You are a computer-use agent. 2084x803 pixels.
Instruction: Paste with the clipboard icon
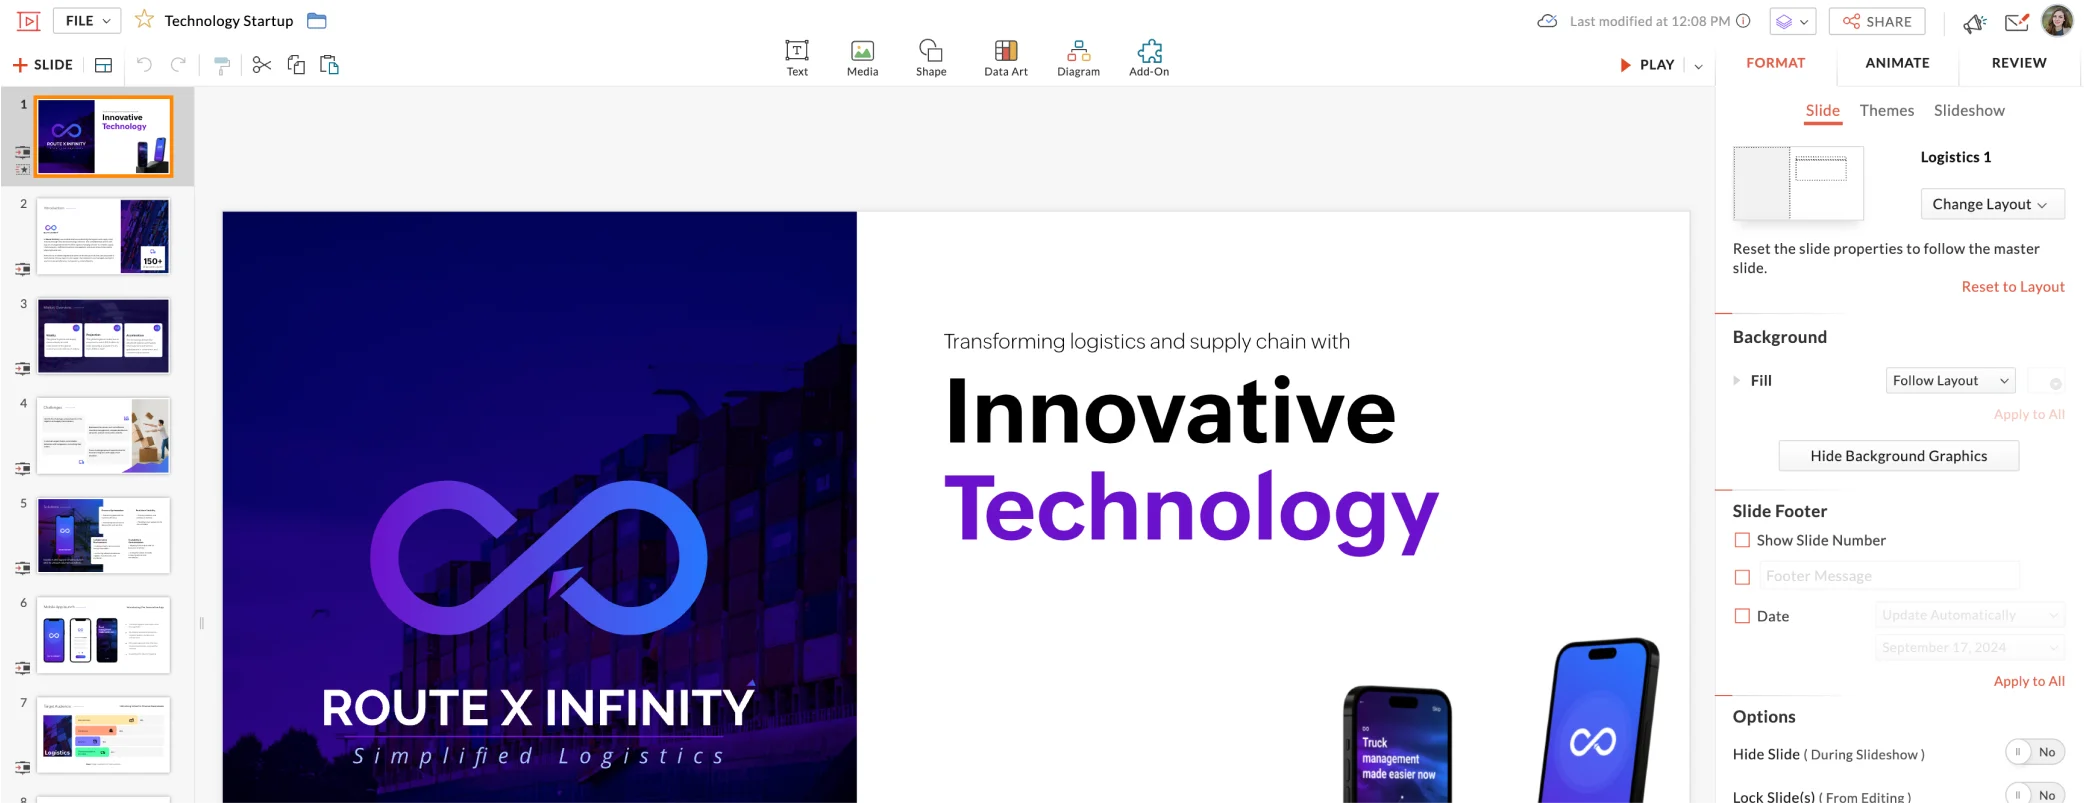[329, 65]
